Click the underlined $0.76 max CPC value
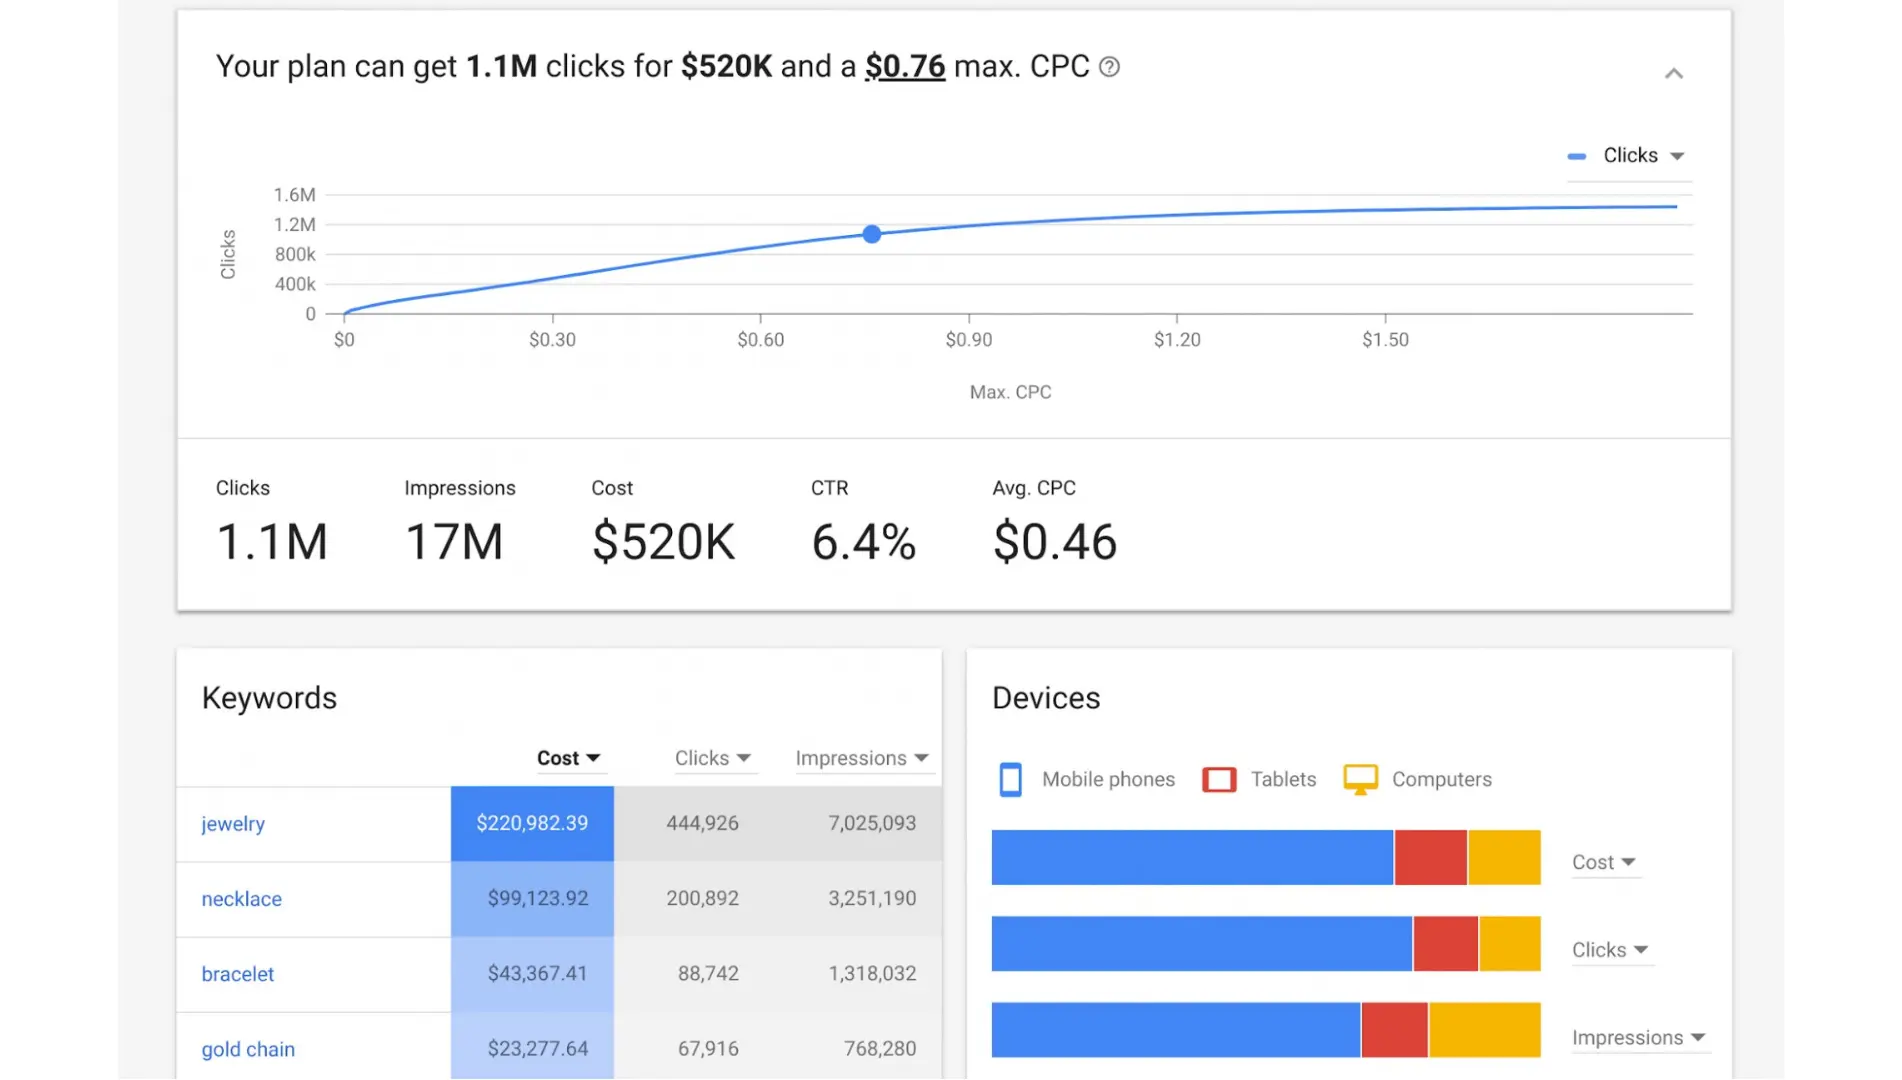 904,66
